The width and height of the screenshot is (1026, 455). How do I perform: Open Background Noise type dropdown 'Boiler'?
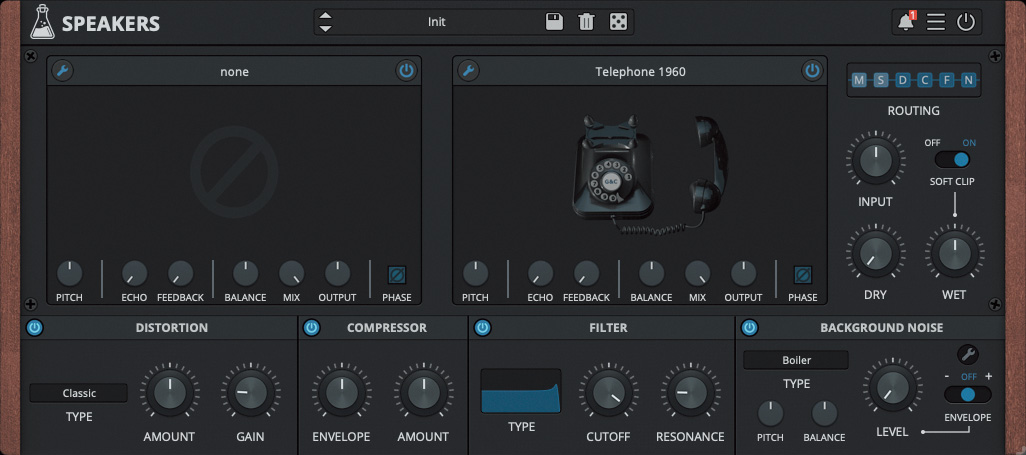point(796,360)
